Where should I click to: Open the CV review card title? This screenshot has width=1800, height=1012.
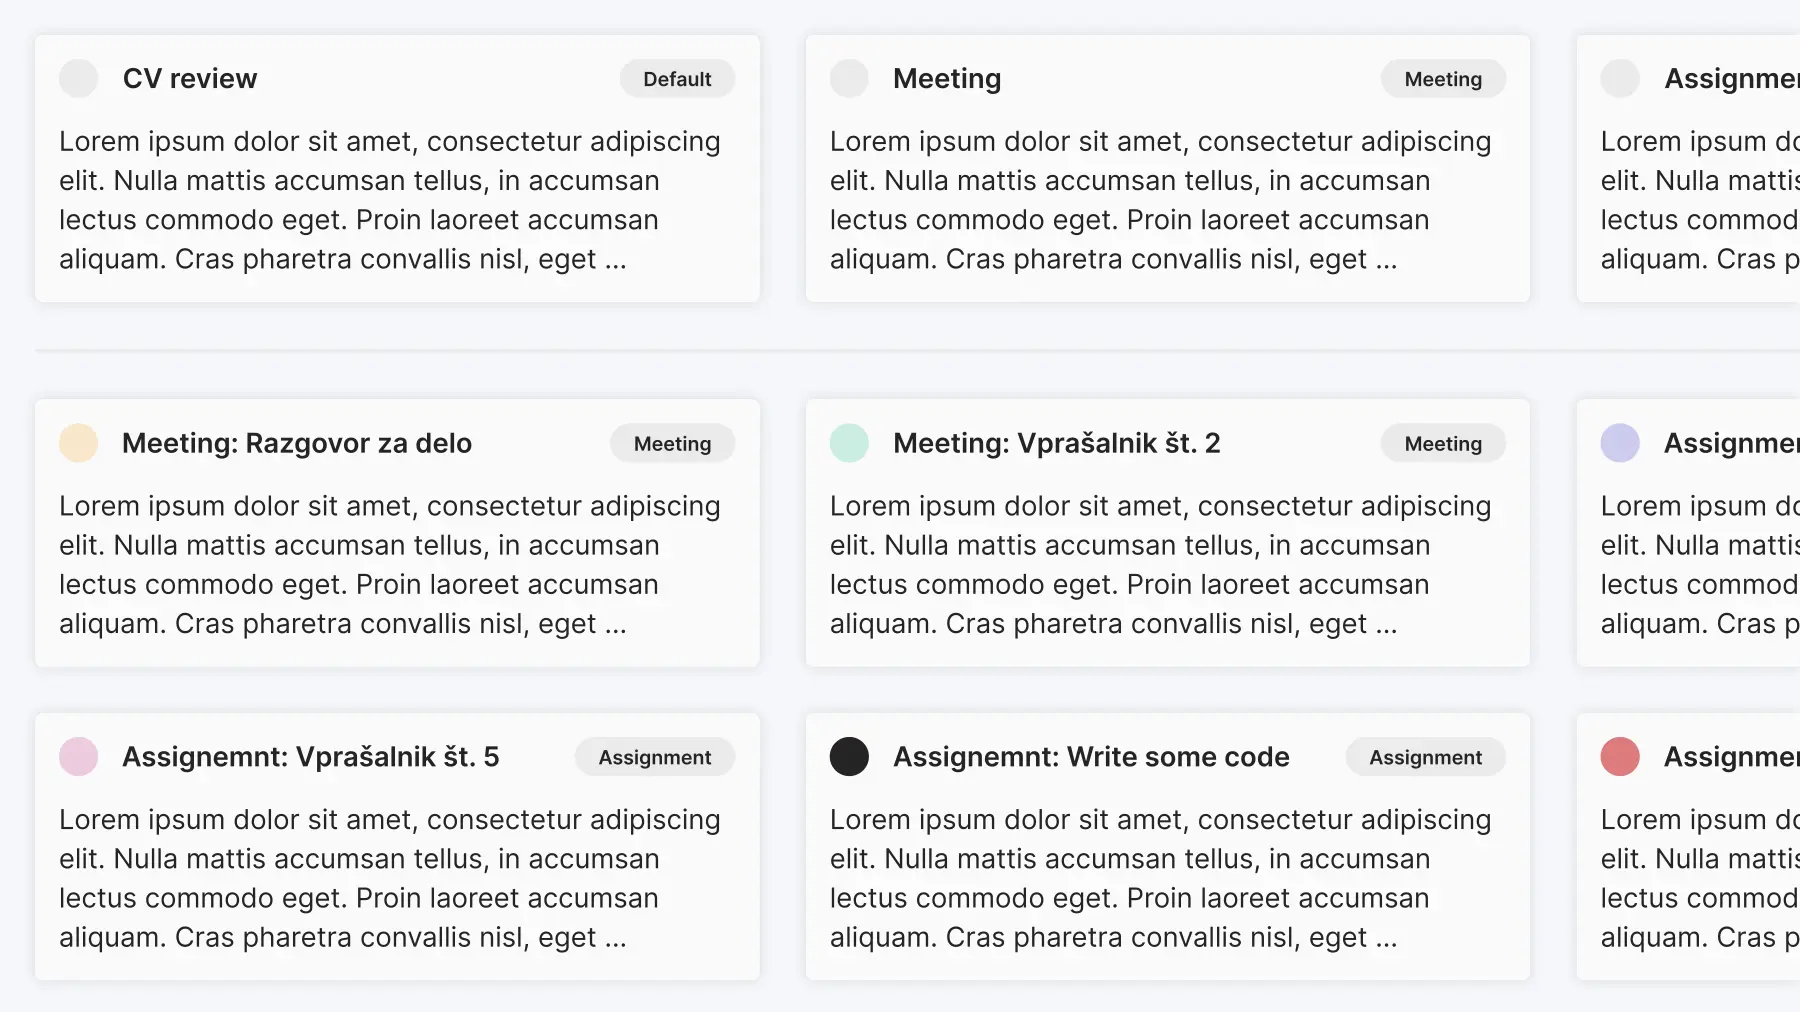coord(190,79)
